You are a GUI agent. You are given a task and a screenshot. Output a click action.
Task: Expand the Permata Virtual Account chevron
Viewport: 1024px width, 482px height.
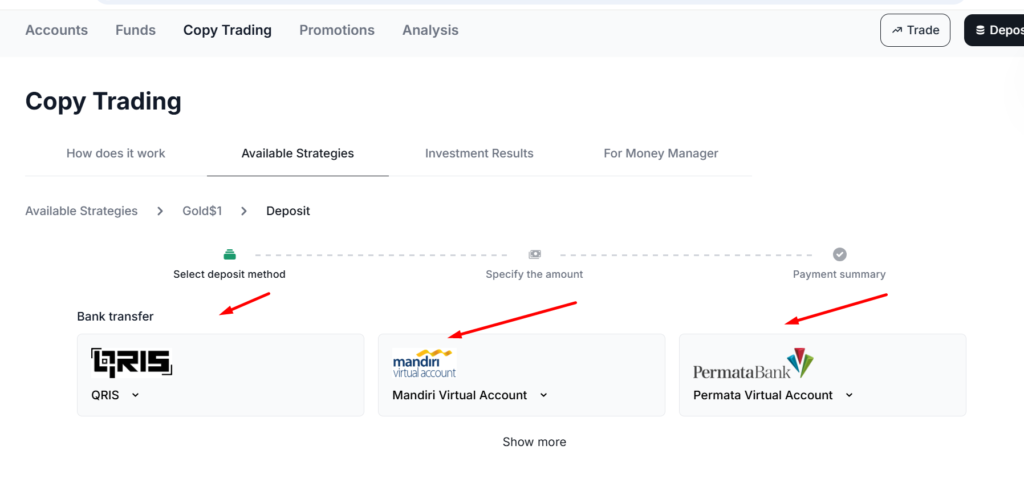[x=849, y=395]
